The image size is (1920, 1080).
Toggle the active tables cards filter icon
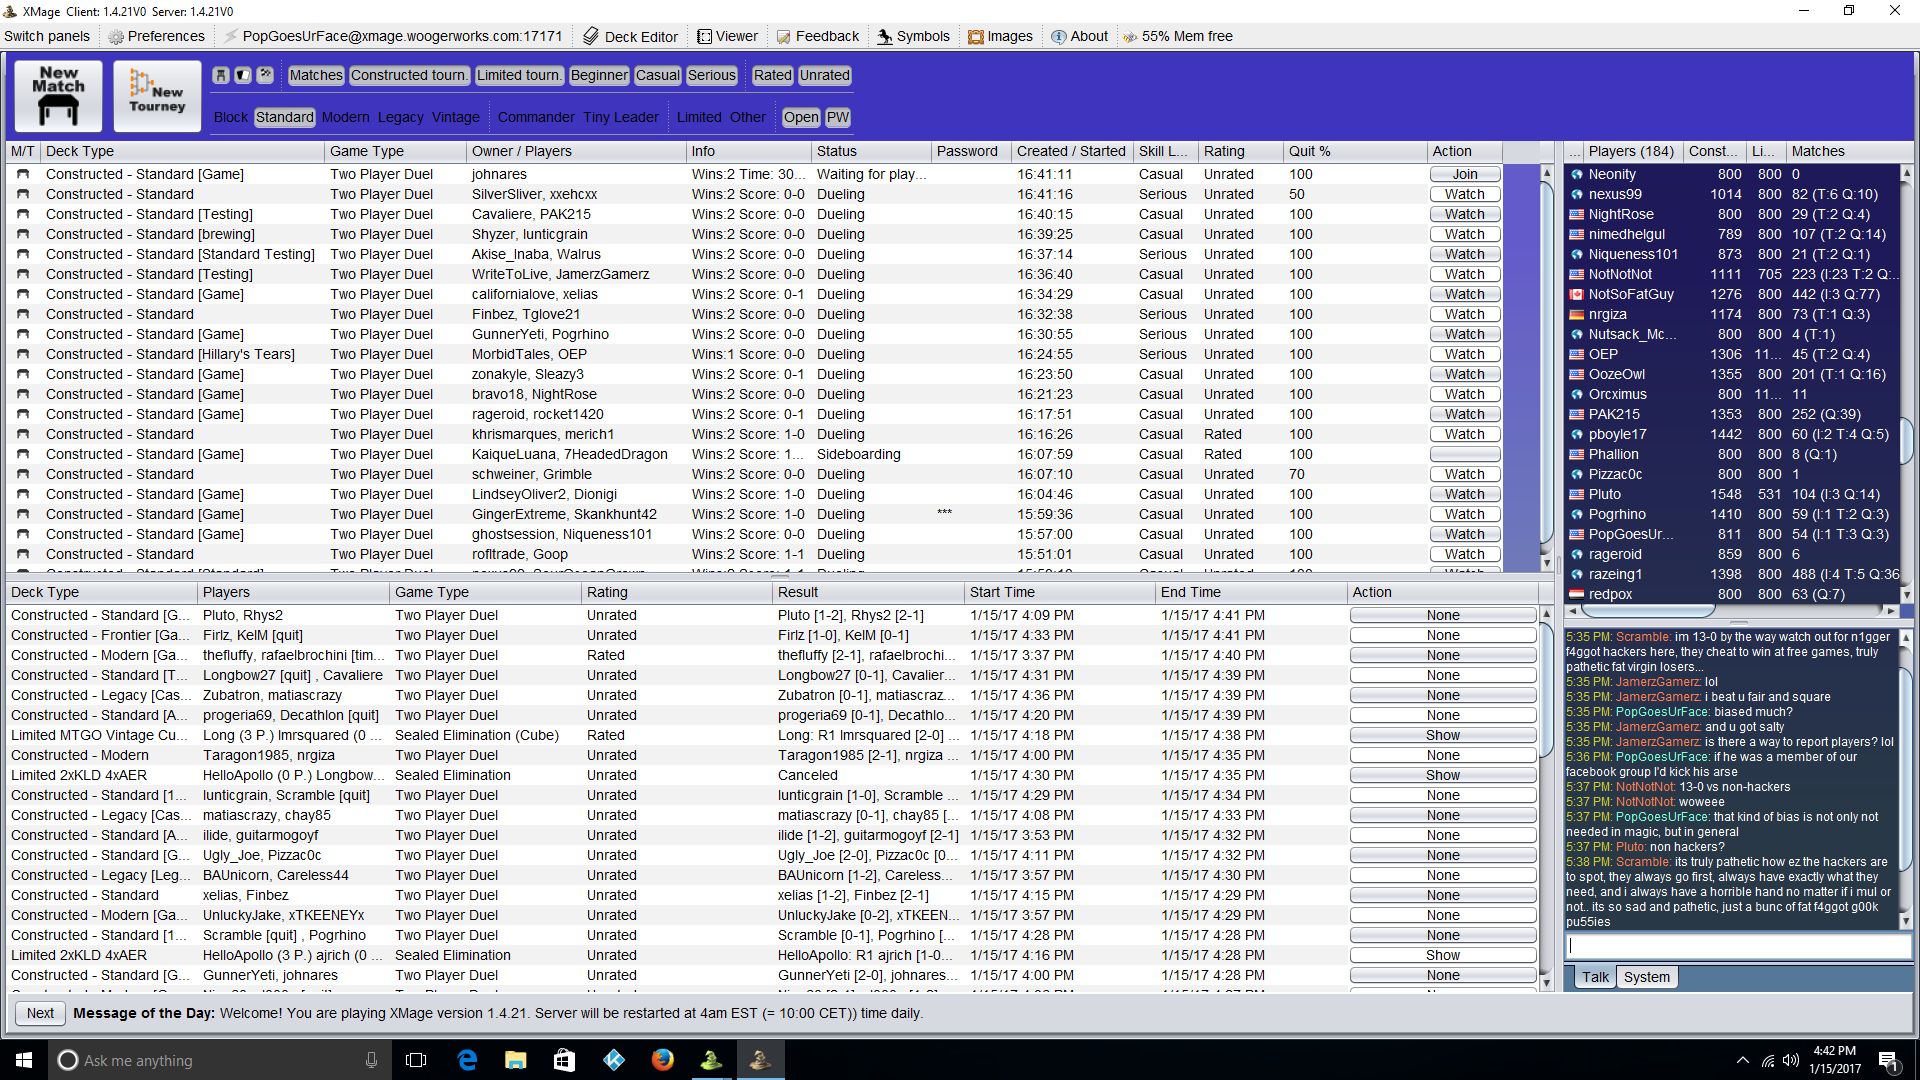click(x=243, y=75)
